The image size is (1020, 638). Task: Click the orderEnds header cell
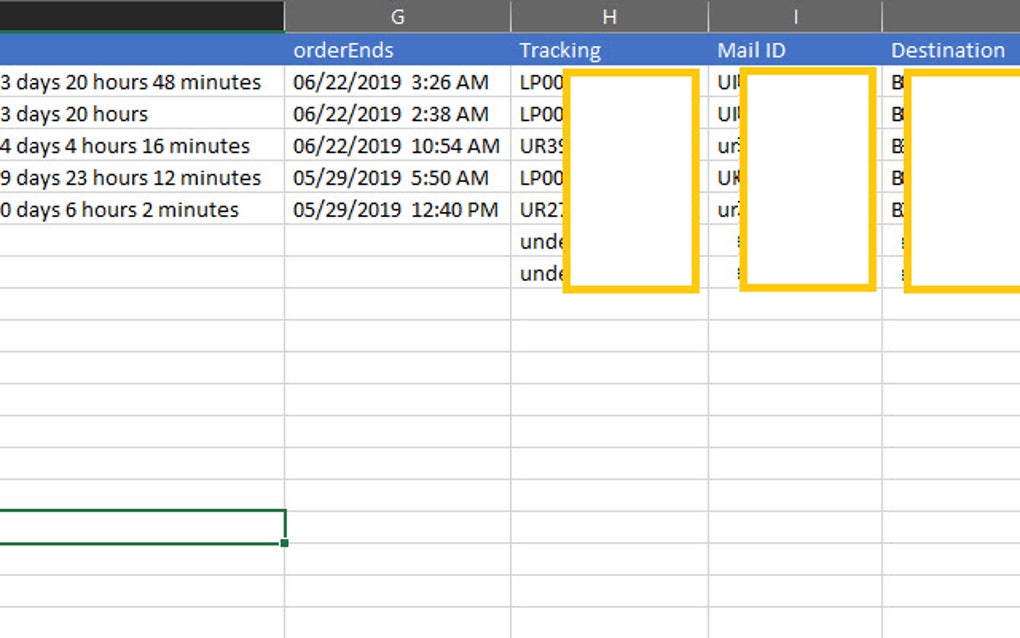pyautogui.click(x=397, y=50)
